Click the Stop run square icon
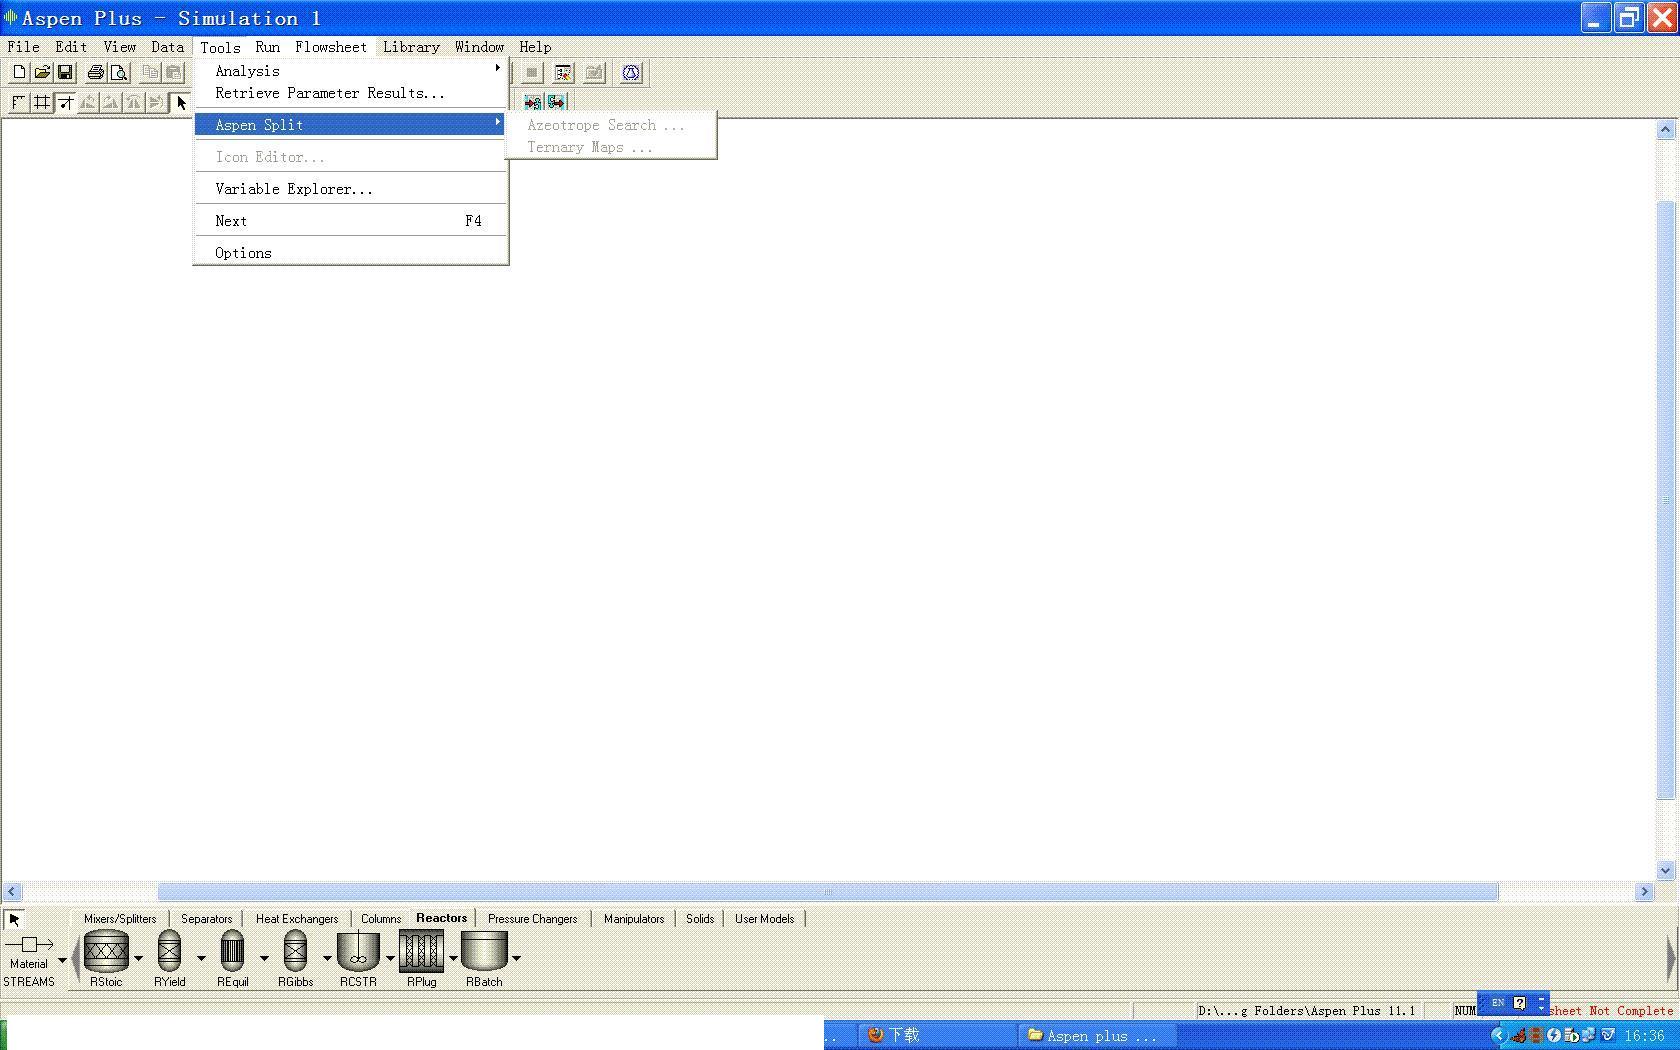Image resolution: width=1680 pixels, height=1050 pixels. tap(532, 73)
